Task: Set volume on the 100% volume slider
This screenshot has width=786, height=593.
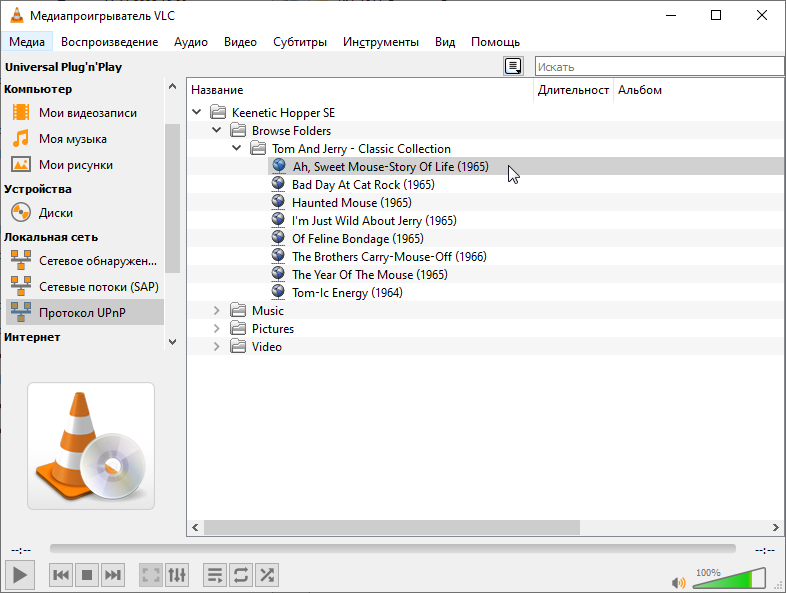Action: [x=729, y=578]
